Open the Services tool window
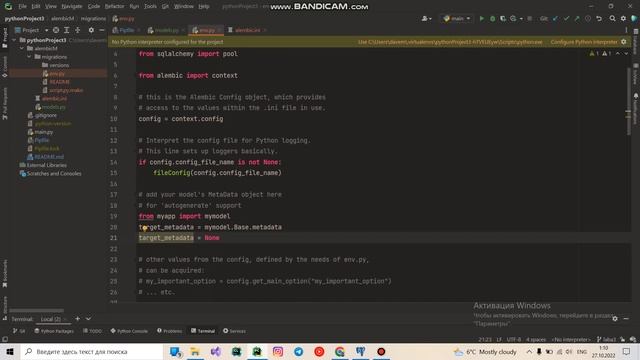Image resolution: width=640 pixels, height=360 pixels. click(234, 331)
